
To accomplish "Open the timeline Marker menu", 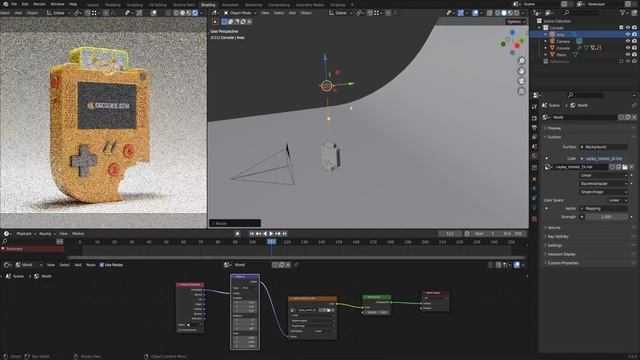I will [78, 234].
